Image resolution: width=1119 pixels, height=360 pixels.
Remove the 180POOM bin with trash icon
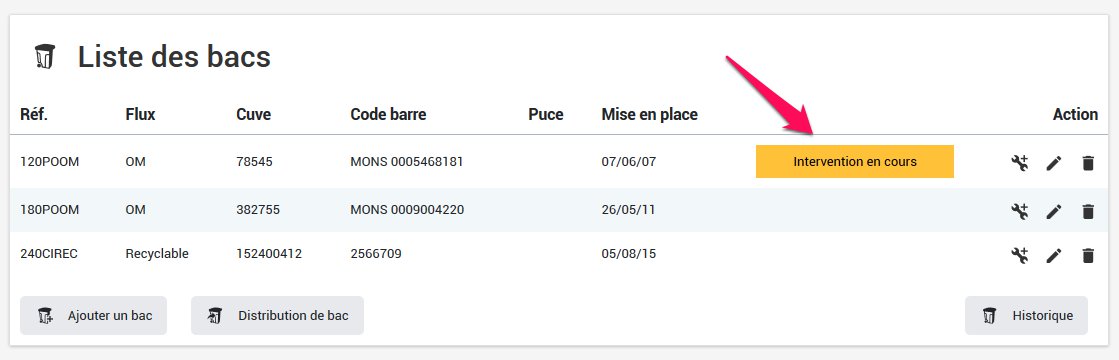tap(1088, 211)
